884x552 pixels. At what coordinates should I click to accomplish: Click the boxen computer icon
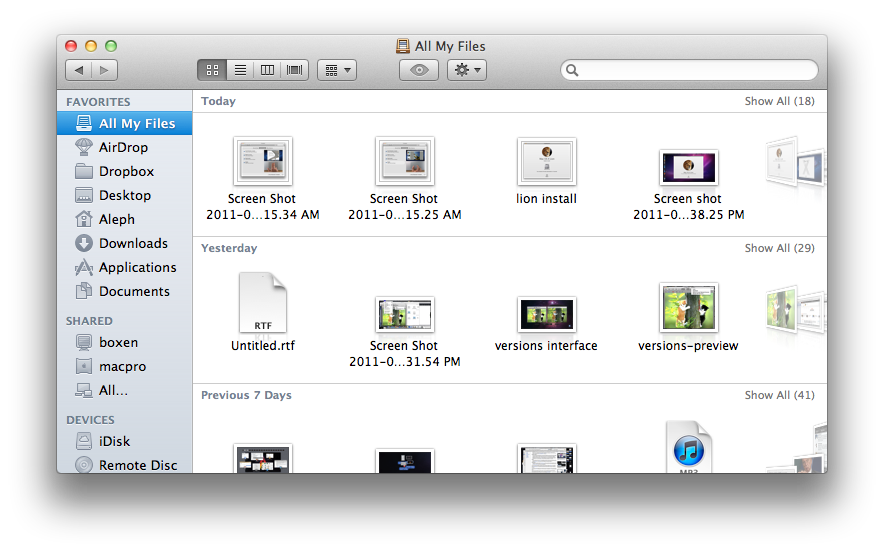tap(84, 342)
